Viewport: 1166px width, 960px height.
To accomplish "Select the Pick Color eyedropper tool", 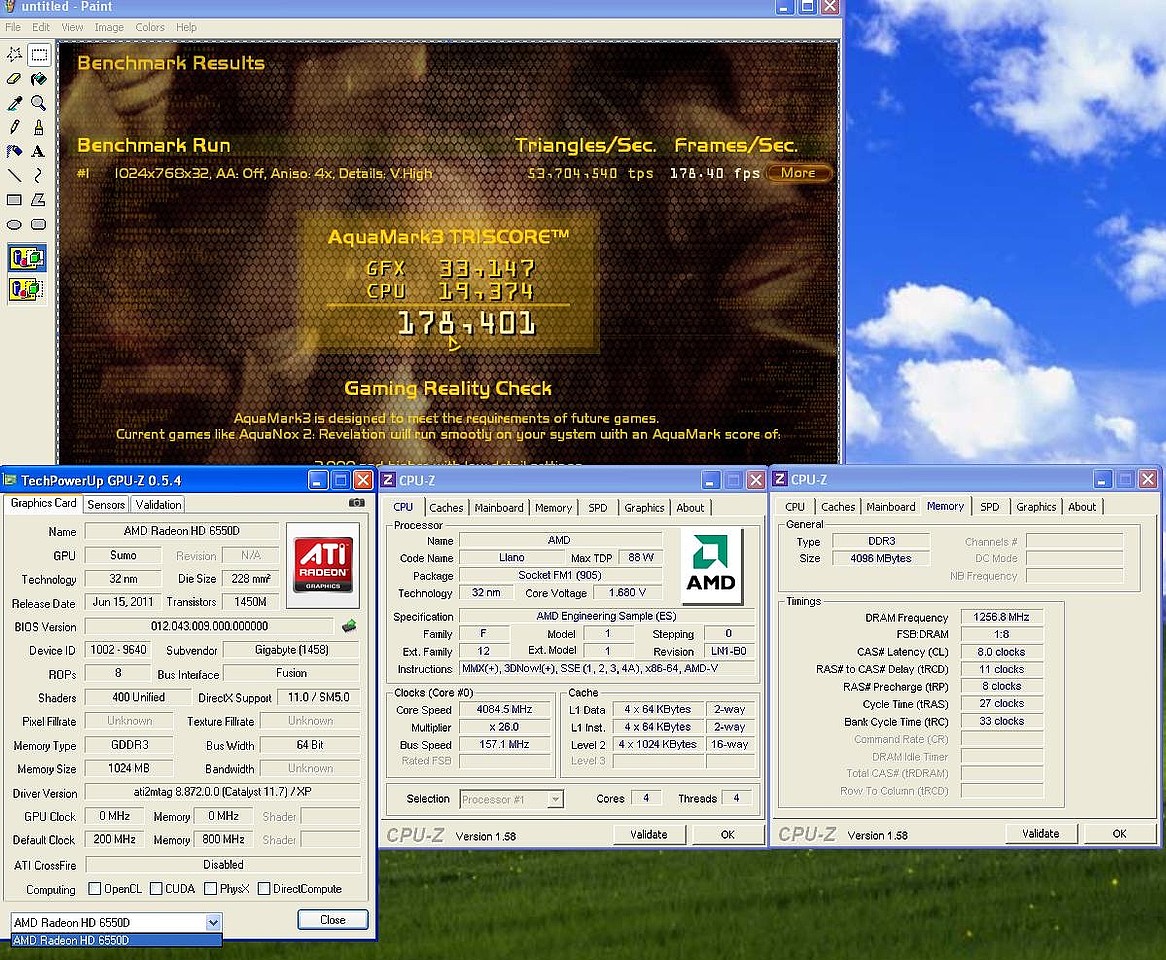I will coord(14,103).
